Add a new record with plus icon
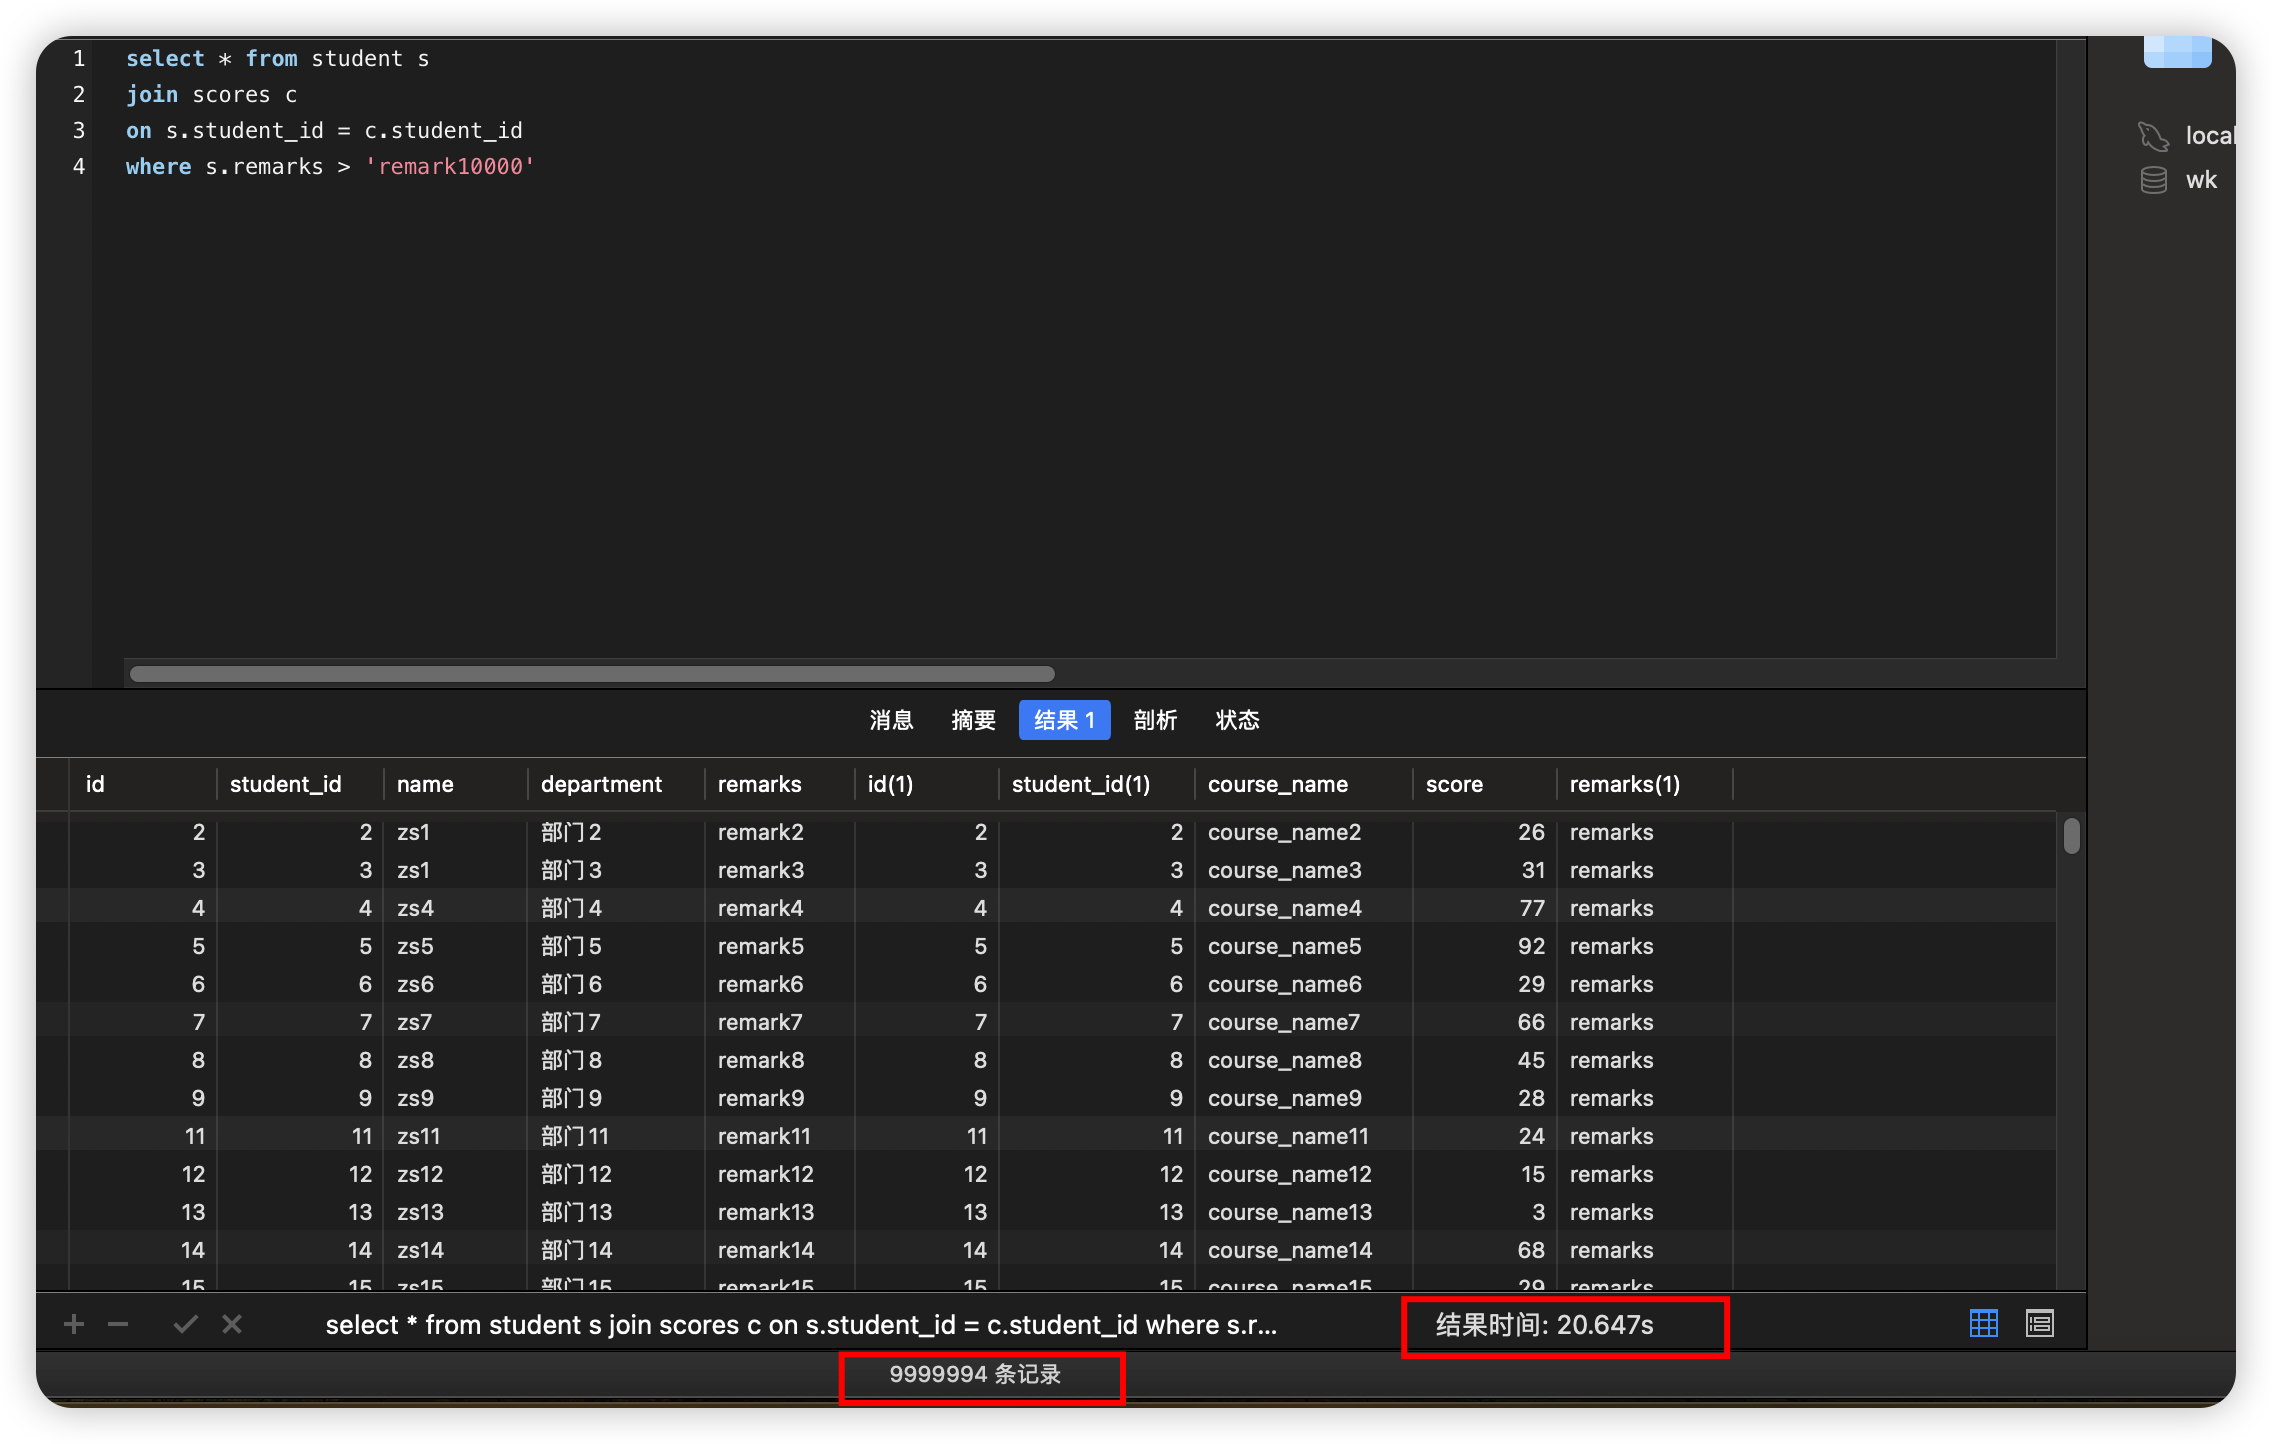 pos(73,1325)
